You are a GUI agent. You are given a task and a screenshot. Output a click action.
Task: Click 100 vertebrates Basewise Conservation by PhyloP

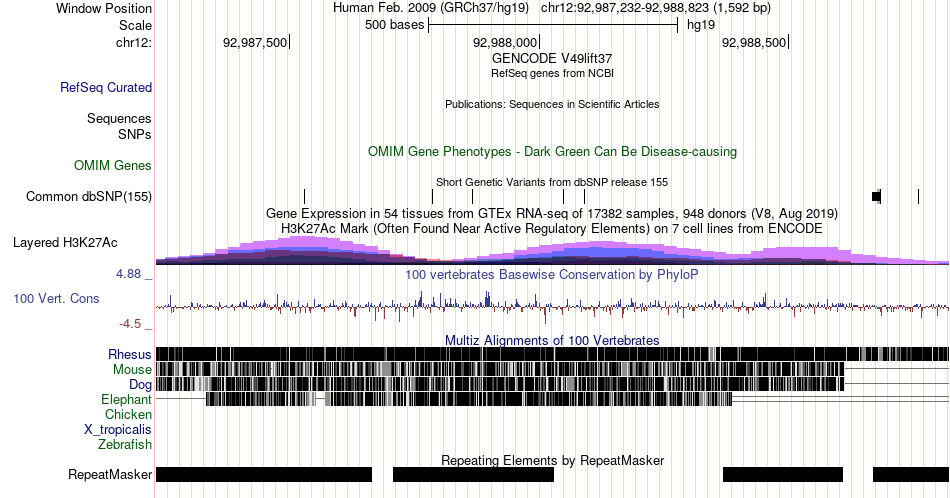[552, 274]
